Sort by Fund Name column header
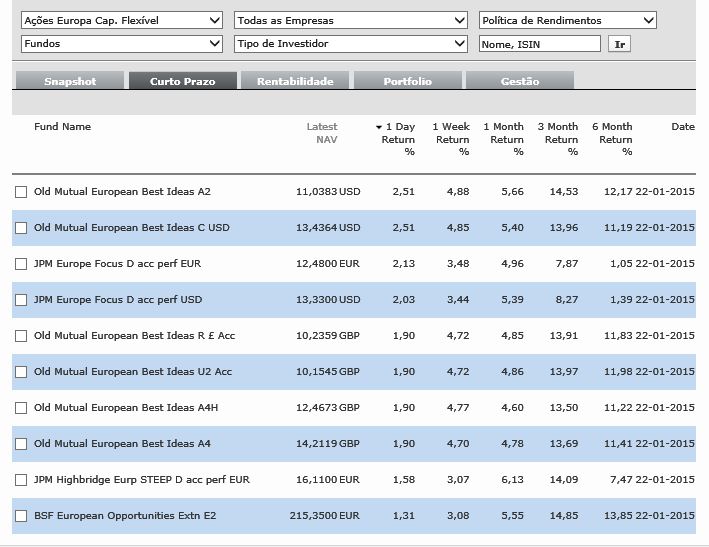The image size is (709, 547). pos(62,127)
